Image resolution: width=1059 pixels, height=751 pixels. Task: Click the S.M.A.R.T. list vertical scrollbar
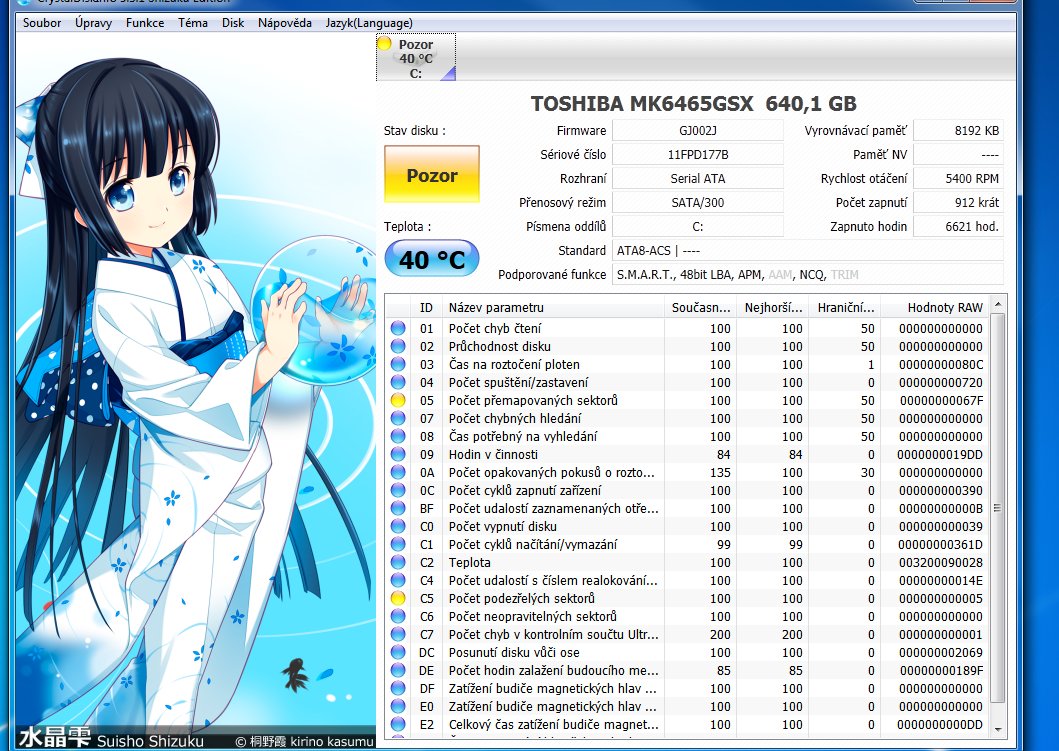tap(998, 500)
